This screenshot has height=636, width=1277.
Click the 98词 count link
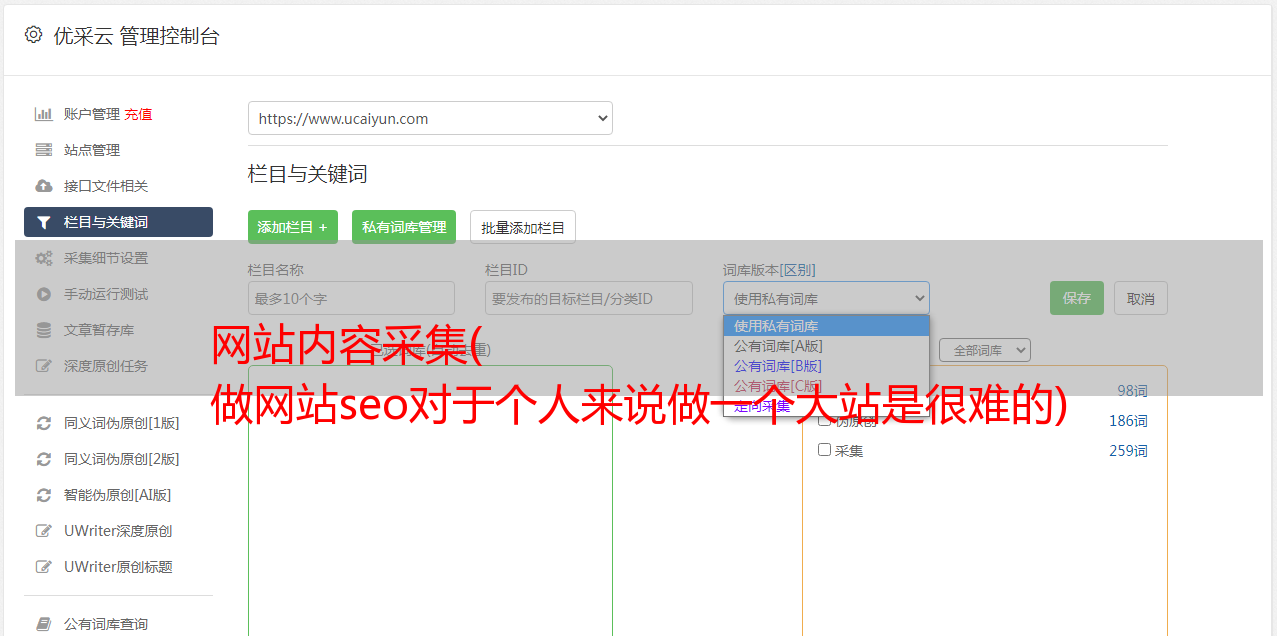click(x=1132, y=391)
